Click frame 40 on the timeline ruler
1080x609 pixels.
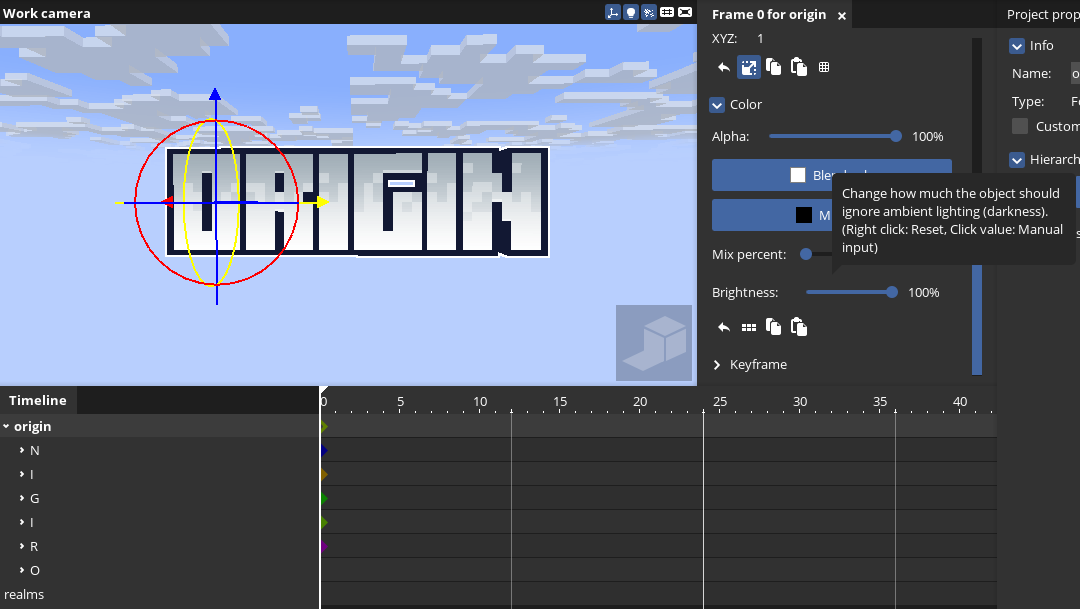(x=959, y=402)
